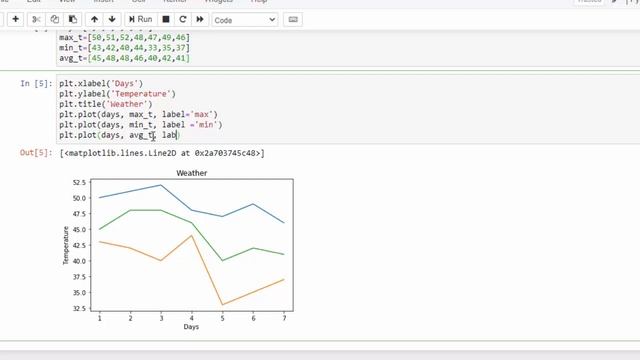The width and height of the screenshot is (640, 360).
Task: Click the Temperature y-axis label
Action: tap(66, 245)
